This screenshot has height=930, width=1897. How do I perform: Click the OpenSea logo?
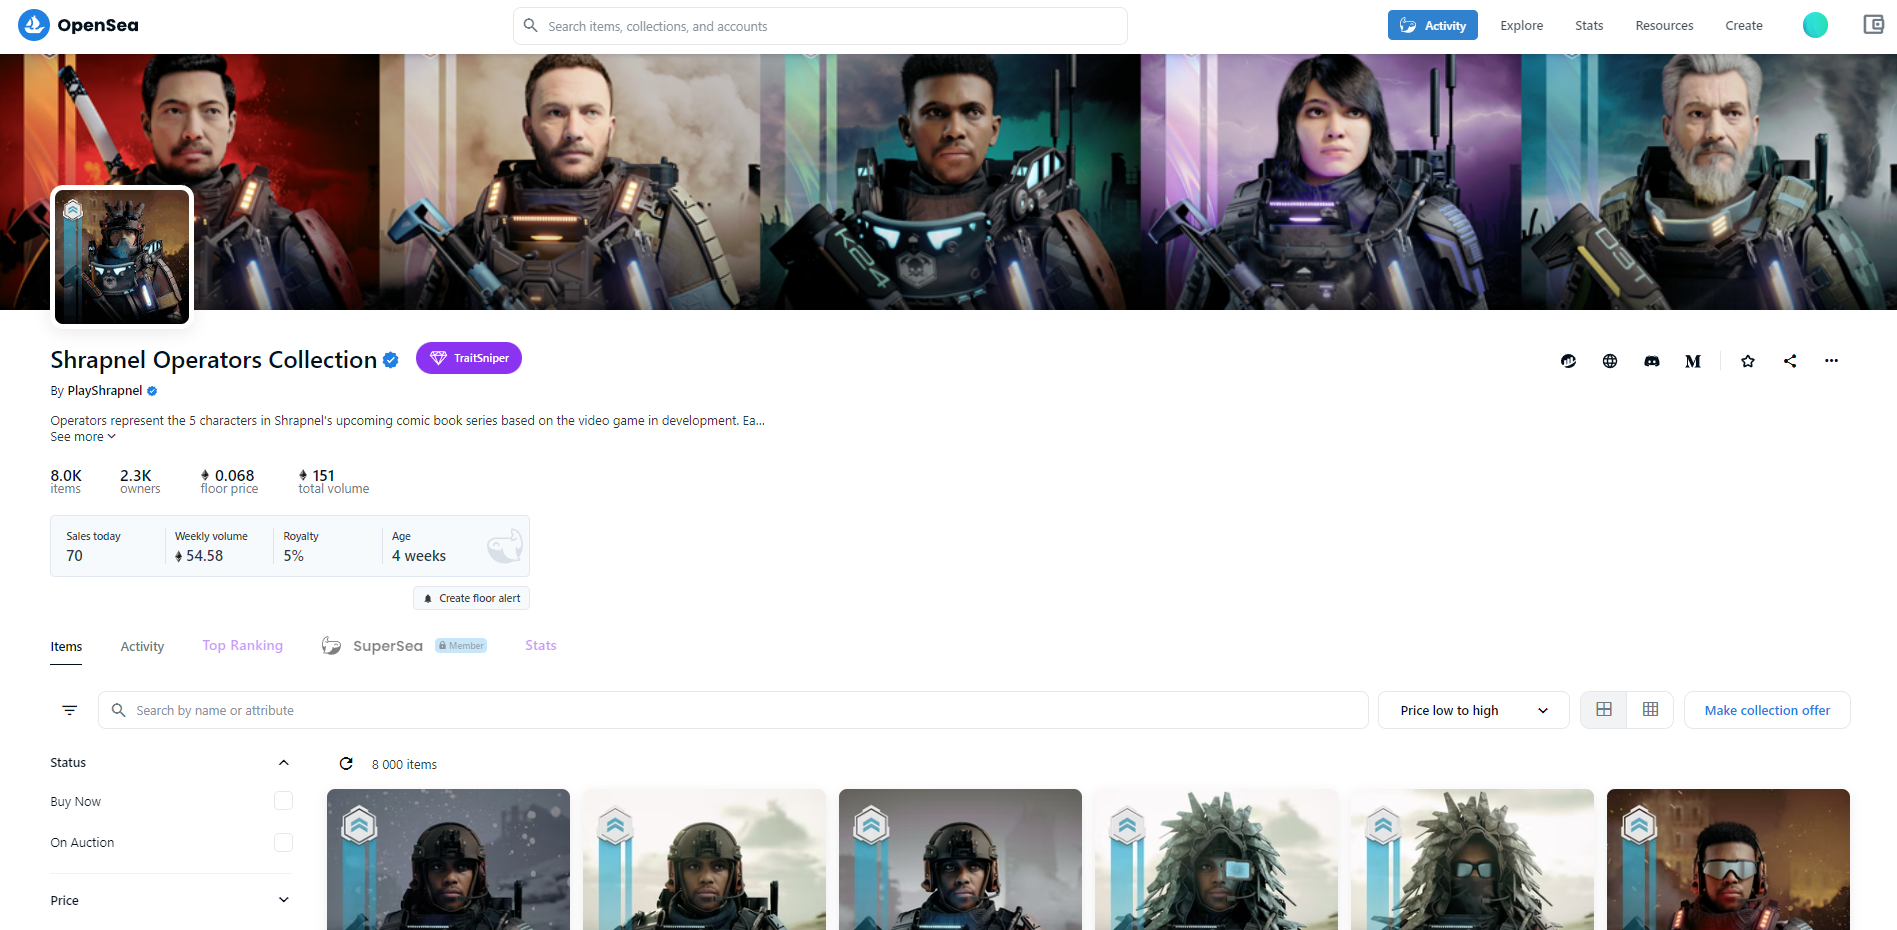point(79,25)
